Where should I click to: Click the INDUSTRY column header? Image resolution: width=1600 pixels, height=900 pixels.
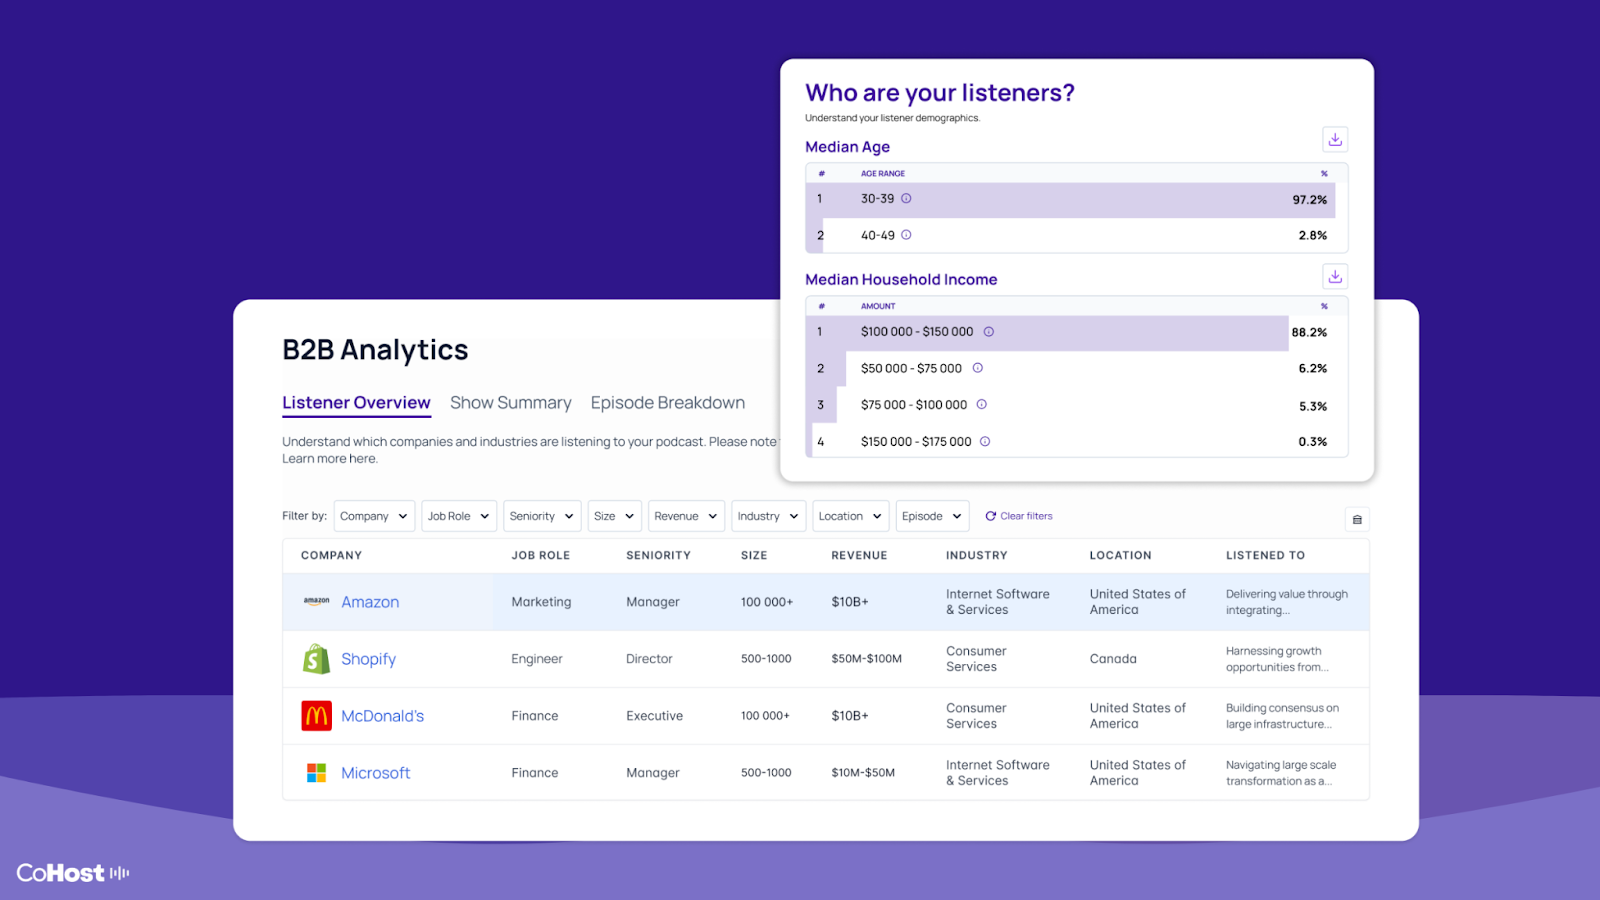[x=977, y=555]
